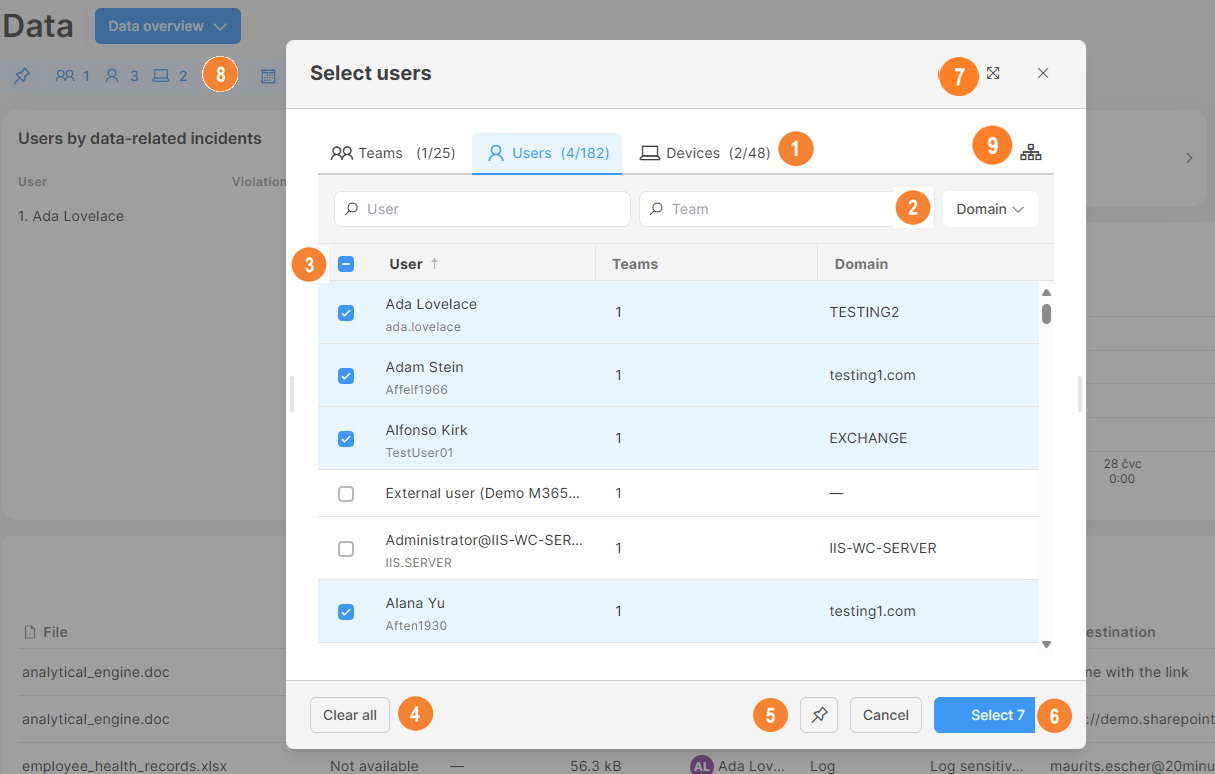This screenshot has width=1215, height=774.
Task: Open the Domain filter dropdown
Action: [989, 209]
